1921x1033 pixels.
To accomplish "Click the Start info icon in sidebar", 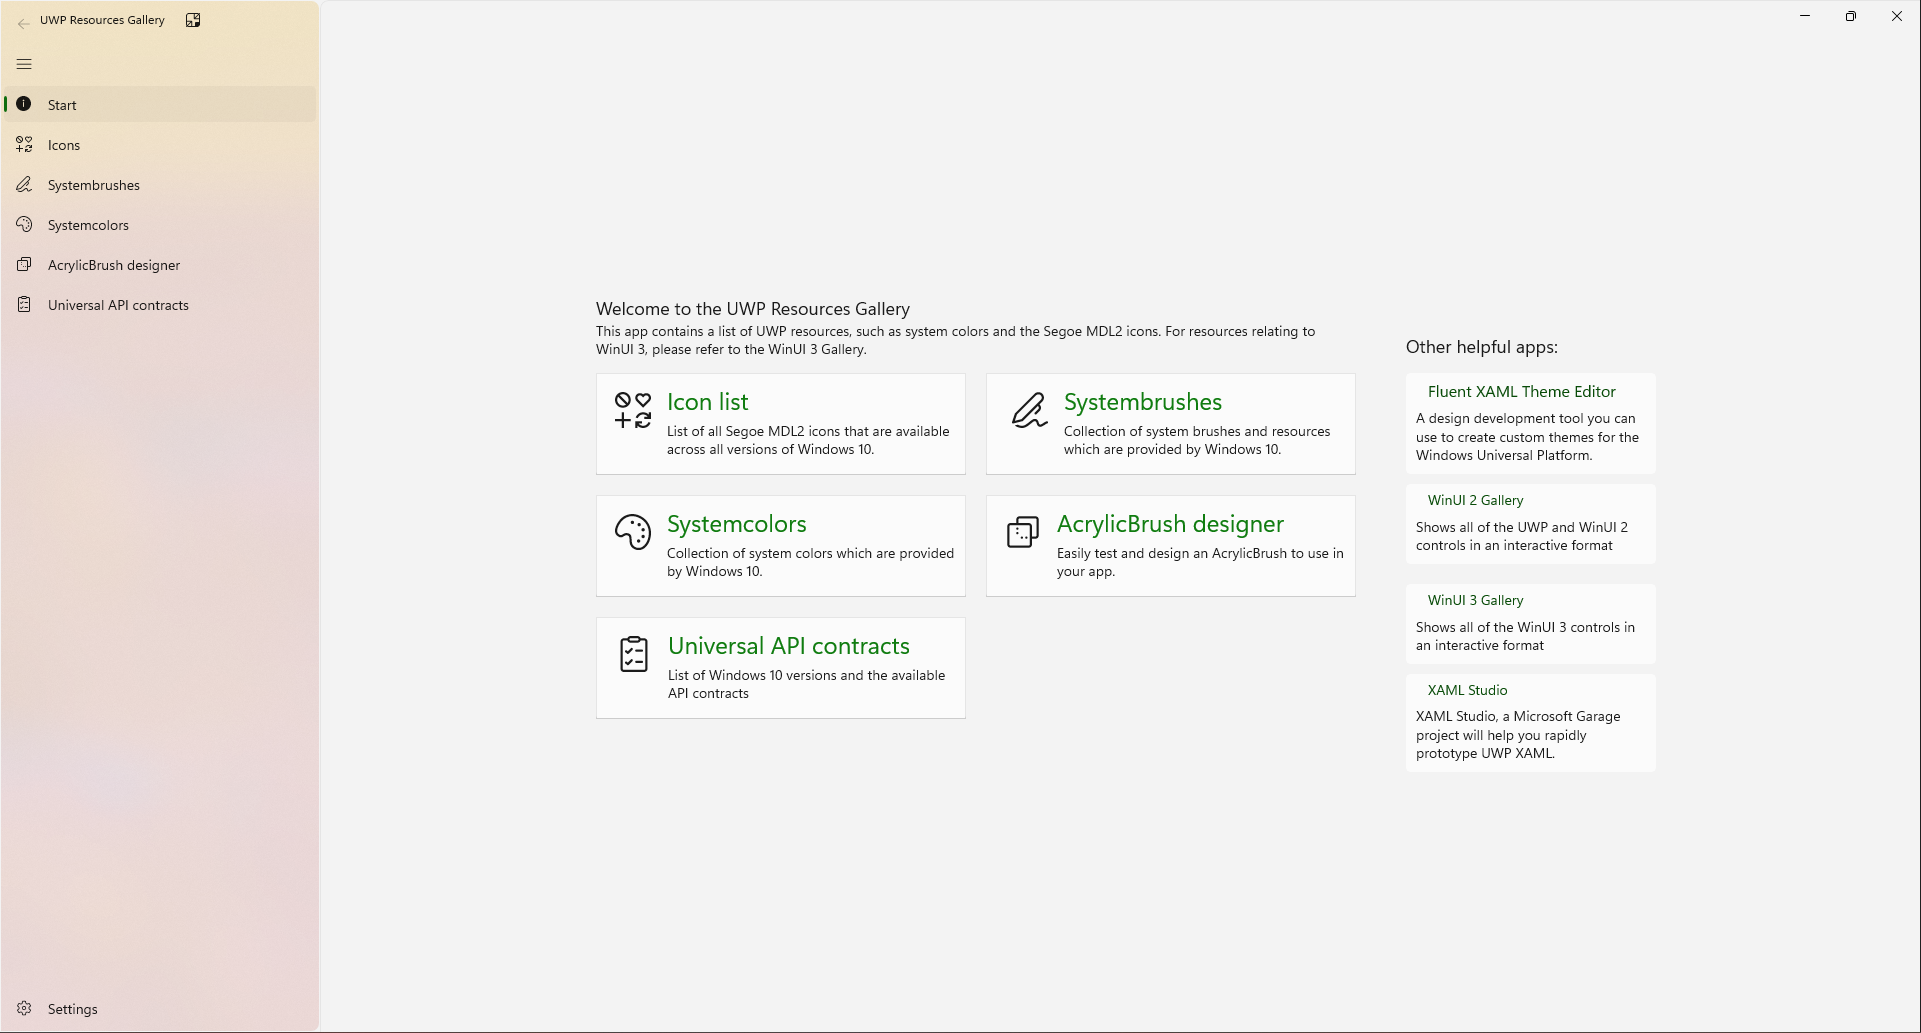I will pos(24,104).
